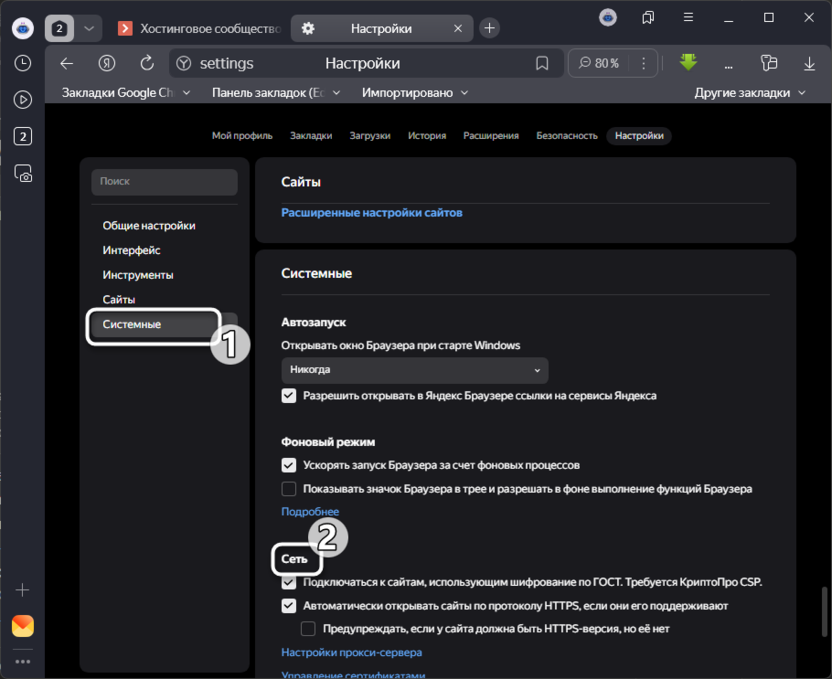Toggle automatic HTTPS opening checkbox
Viewport: 832px width, 679px height.
289,606
